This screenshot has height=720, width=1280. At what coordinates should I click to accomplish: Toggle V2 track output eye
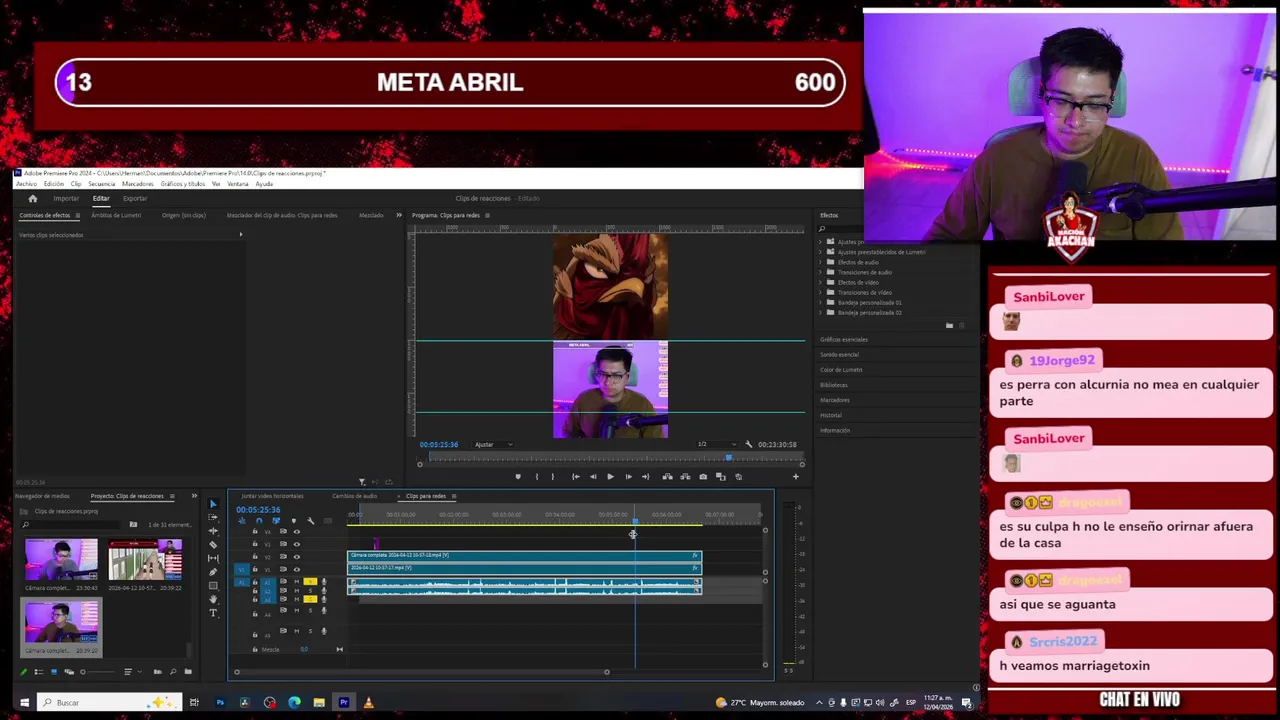(296, 557)
